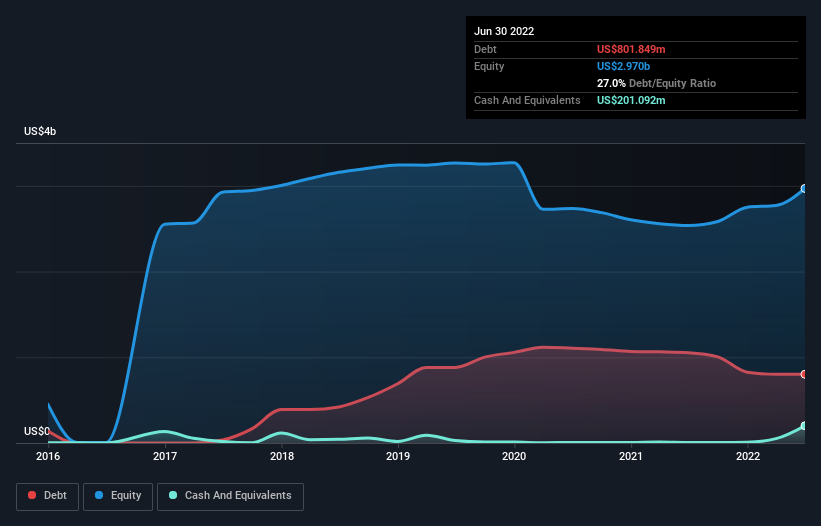Click the Jun 30 2022 tooltip date
The image size is (821, 526).
(504, 31)
